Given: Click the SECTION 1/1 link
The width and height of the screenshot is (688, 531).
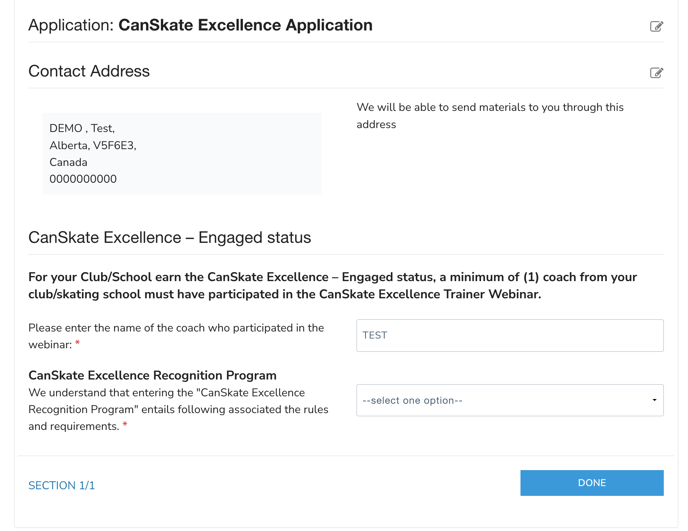Looking at the screenshot, I should [62, 486].
